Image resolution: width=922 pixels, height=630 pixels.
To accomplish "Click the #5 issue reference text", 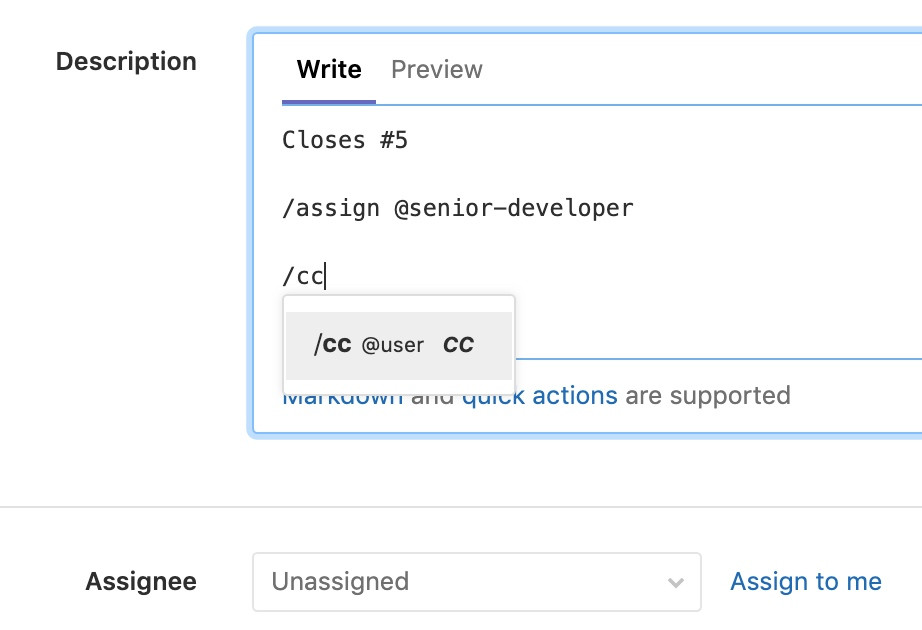I will click(394, 141).
